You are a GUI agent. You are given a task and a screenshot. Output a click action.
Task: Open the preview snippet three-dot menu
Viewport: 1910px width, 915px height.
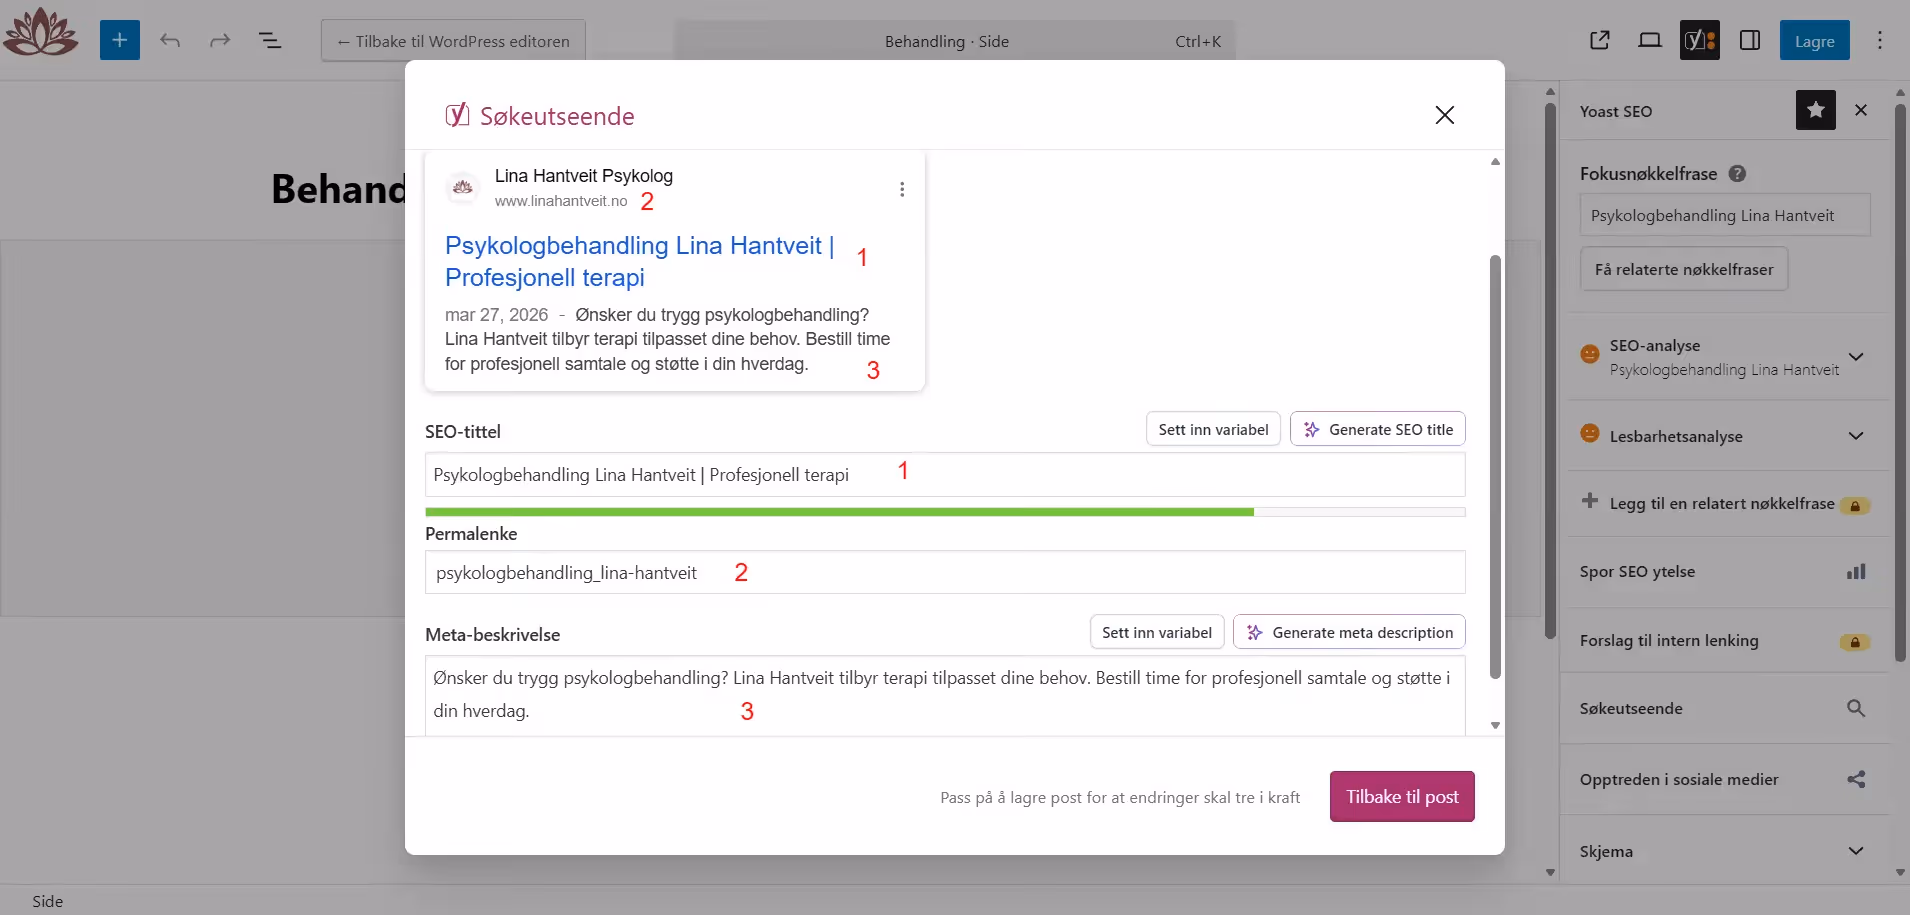coord(902,189)
